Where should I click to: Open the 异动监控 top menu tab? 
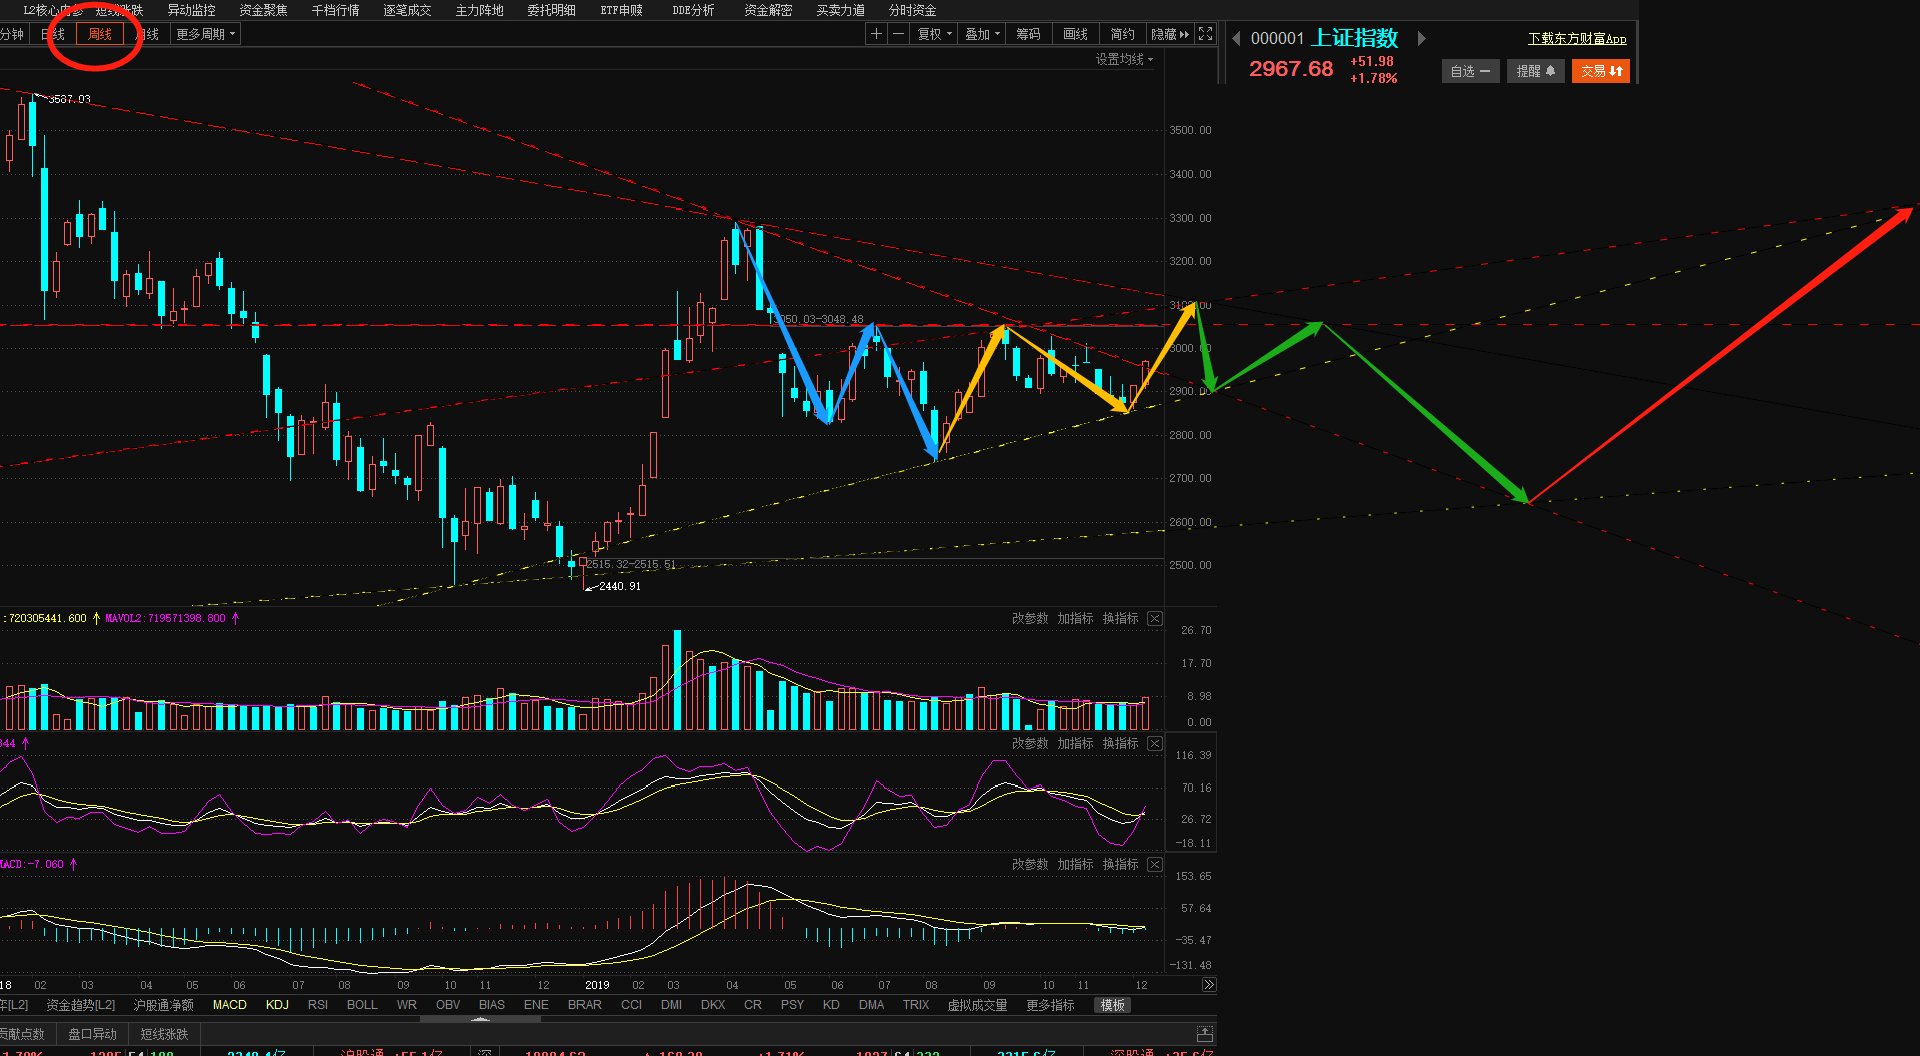191,10
